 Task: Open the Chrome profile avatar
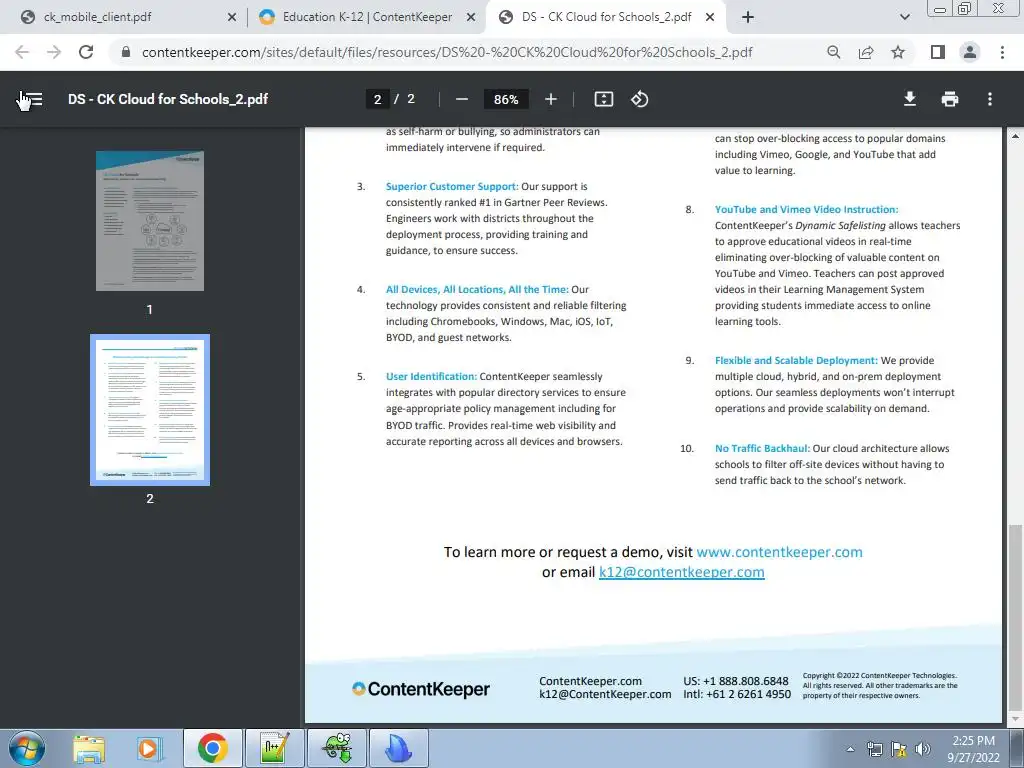pyautogui.click(x=970, y=52)
